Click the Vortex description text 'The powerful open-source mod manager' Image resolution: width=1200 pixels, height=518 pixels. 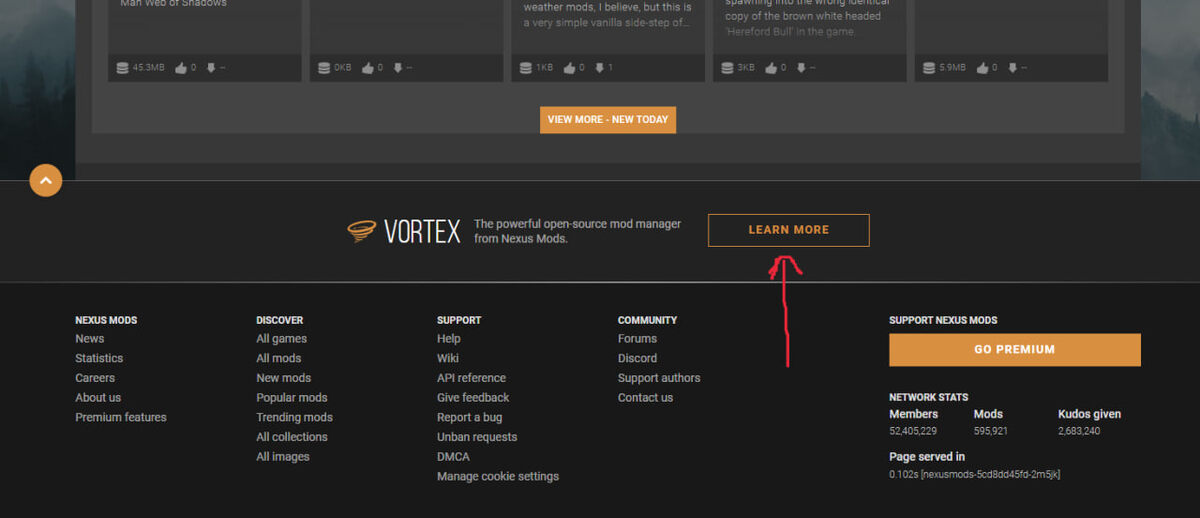577,224
